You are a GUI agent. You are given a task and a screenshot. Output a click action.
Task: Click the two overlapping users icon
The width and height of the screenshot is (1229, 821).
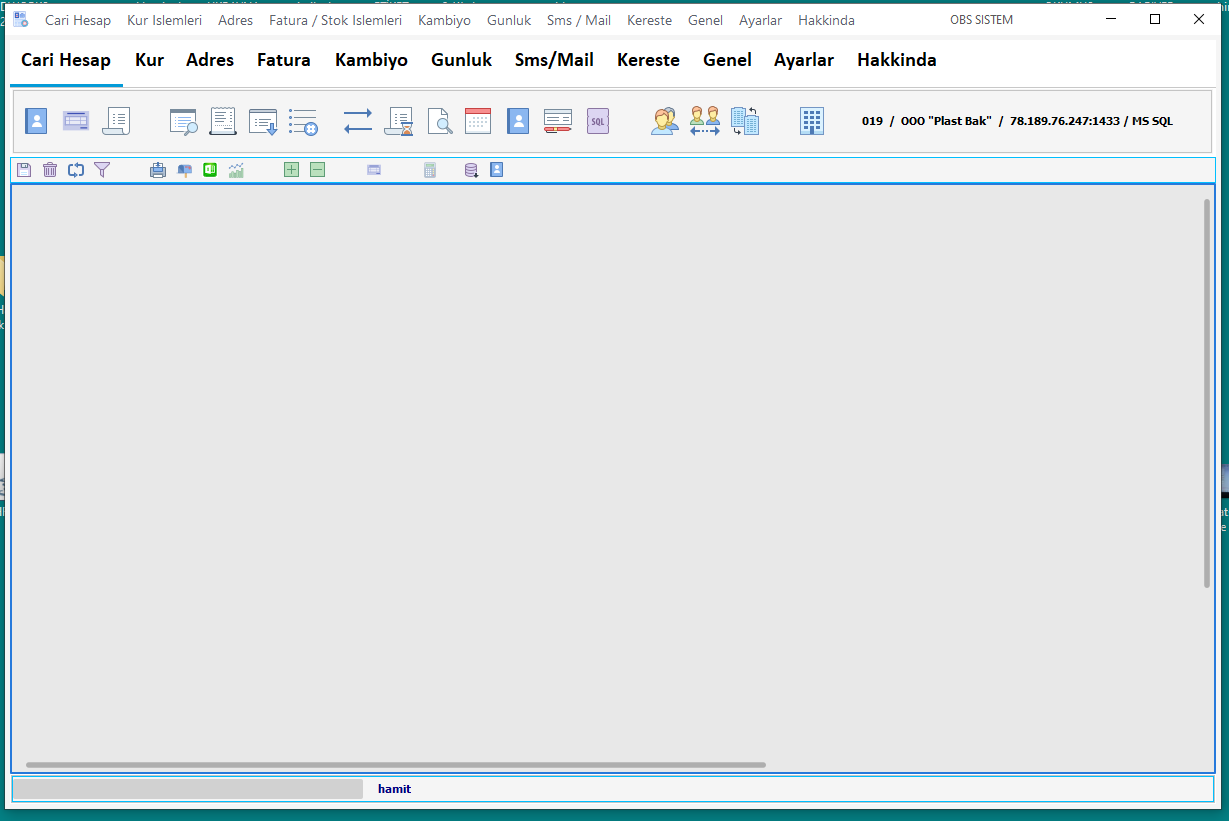(665, 121)
